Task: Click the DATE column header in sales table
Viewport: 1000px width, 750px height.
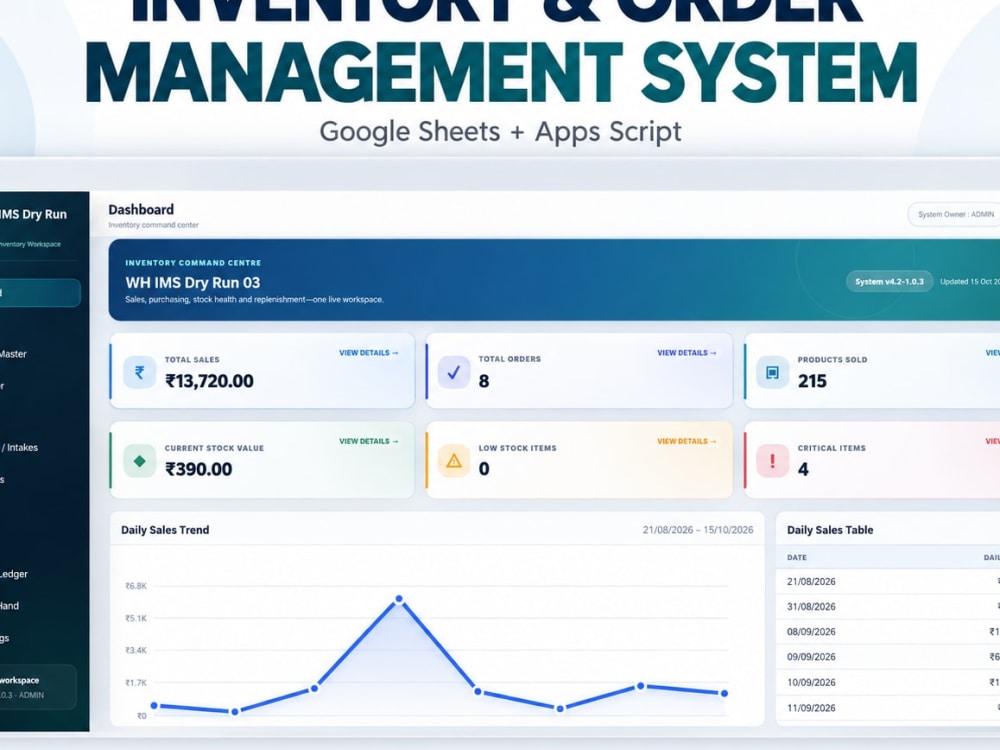Action: [797, 557]
